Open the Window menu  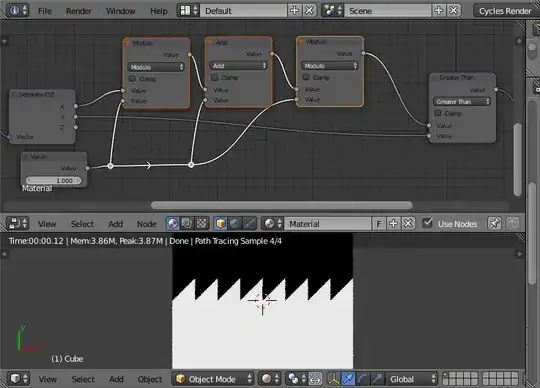pos(121,11)
